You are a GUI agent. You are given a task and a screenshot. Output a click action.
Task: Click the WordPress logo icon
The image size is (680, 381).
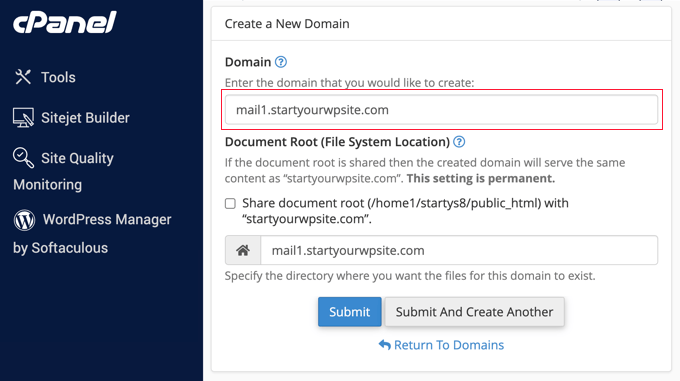click(24, 220)
